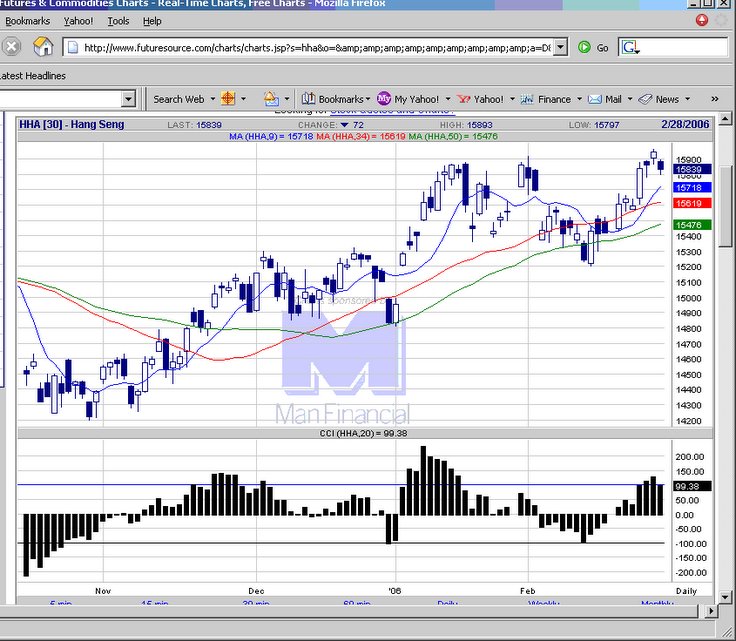Click the blue 15839 last price label
The image size is (736, 641).
(x=692, y=169)
